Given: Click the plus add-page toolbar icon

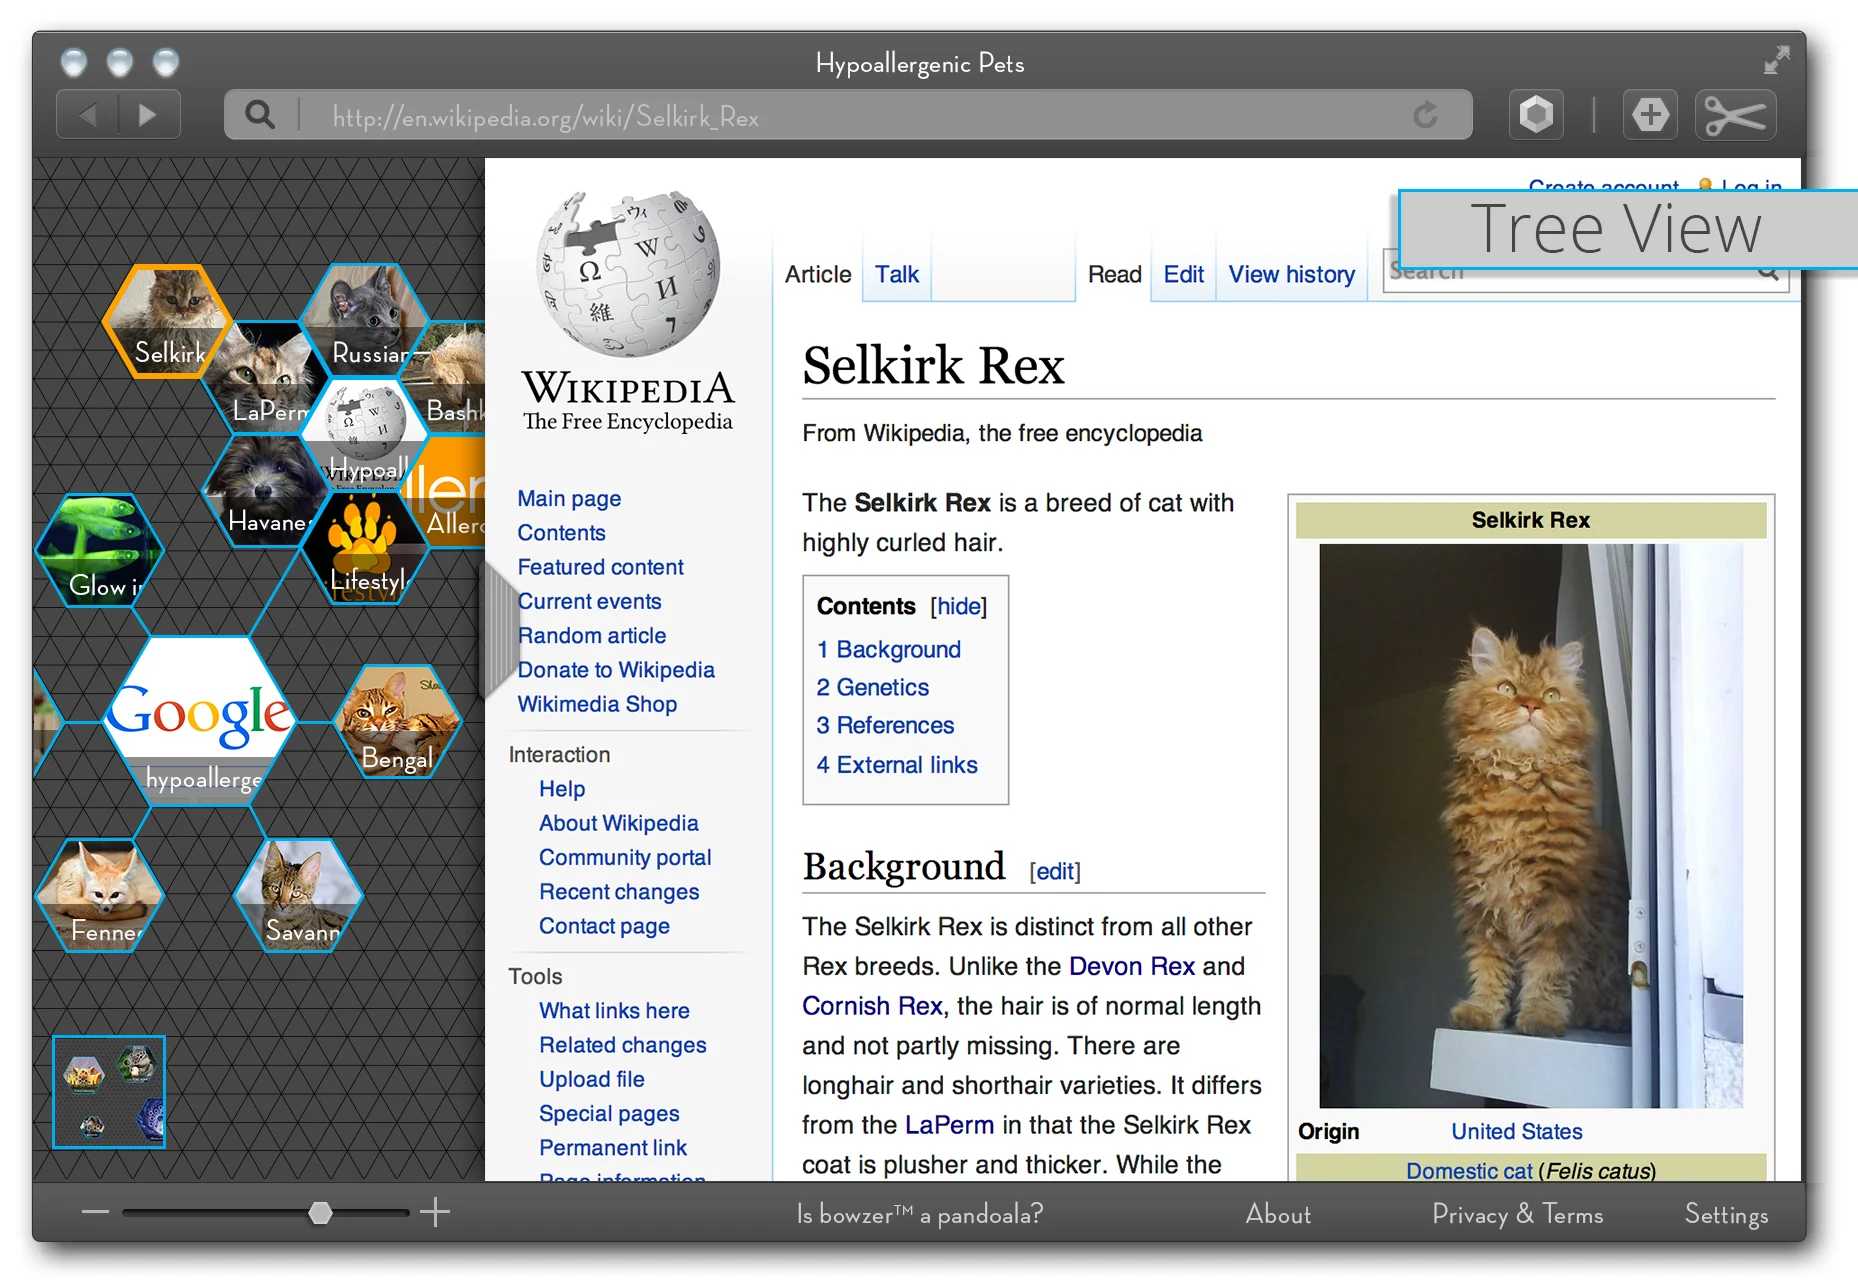Looking at the screenshot, I should pos(1650,115).
